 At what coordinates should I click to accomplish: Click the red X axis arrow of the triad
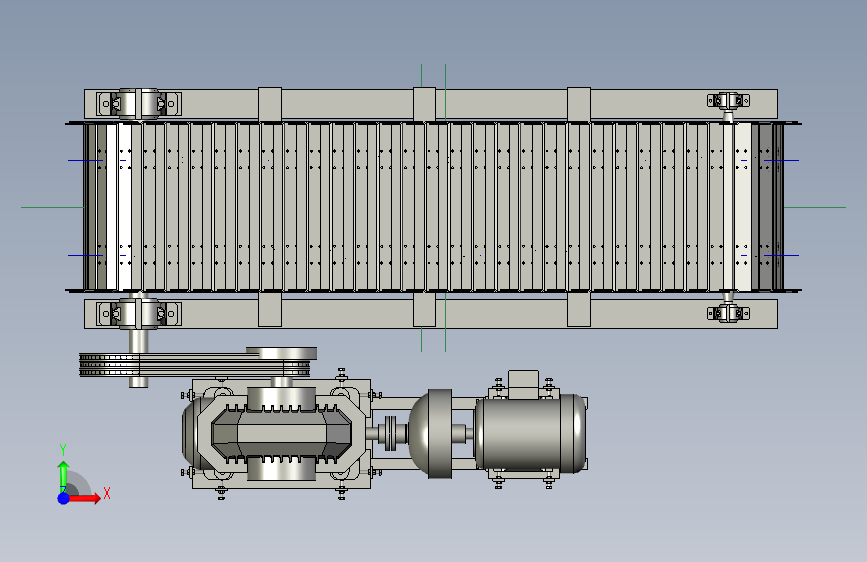(x=84, y=498)
